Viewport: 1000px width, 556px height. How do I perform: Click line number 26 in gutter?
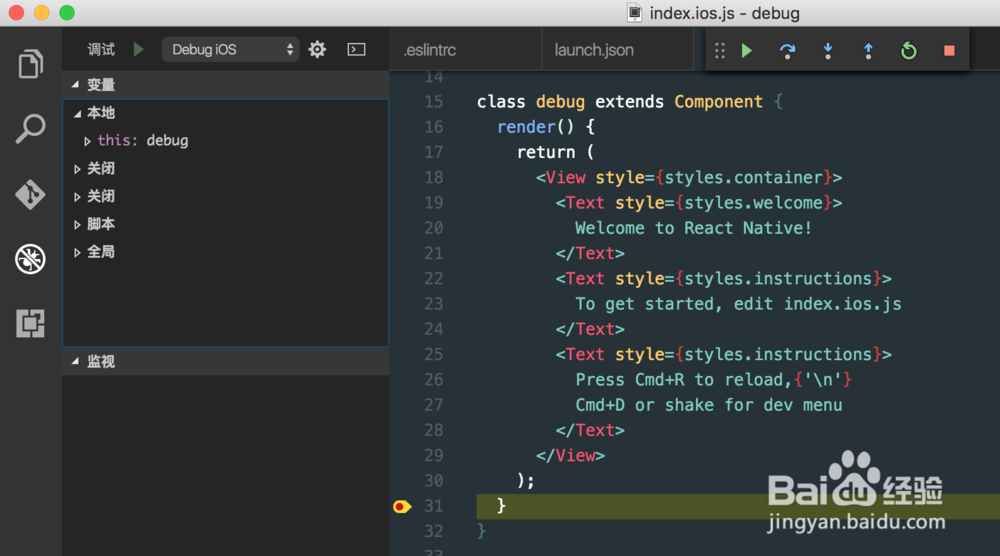434,379
